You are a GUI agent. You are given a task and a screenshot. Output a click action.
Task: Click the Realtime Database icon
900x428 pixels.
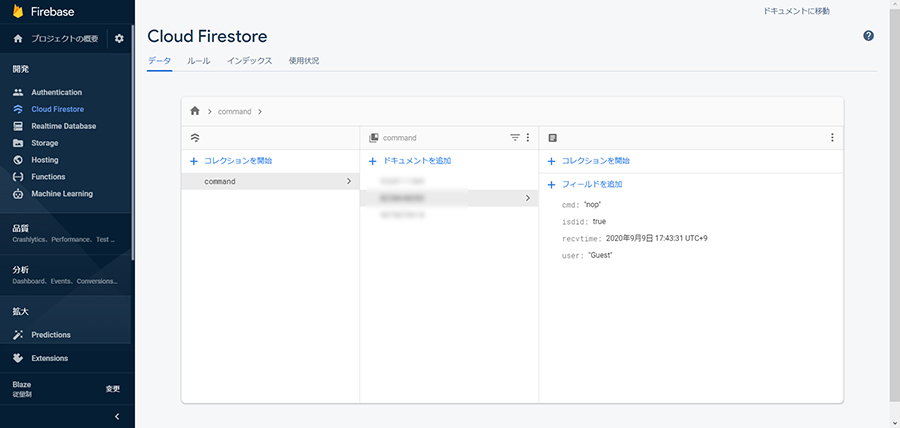(x=18, y=126)
